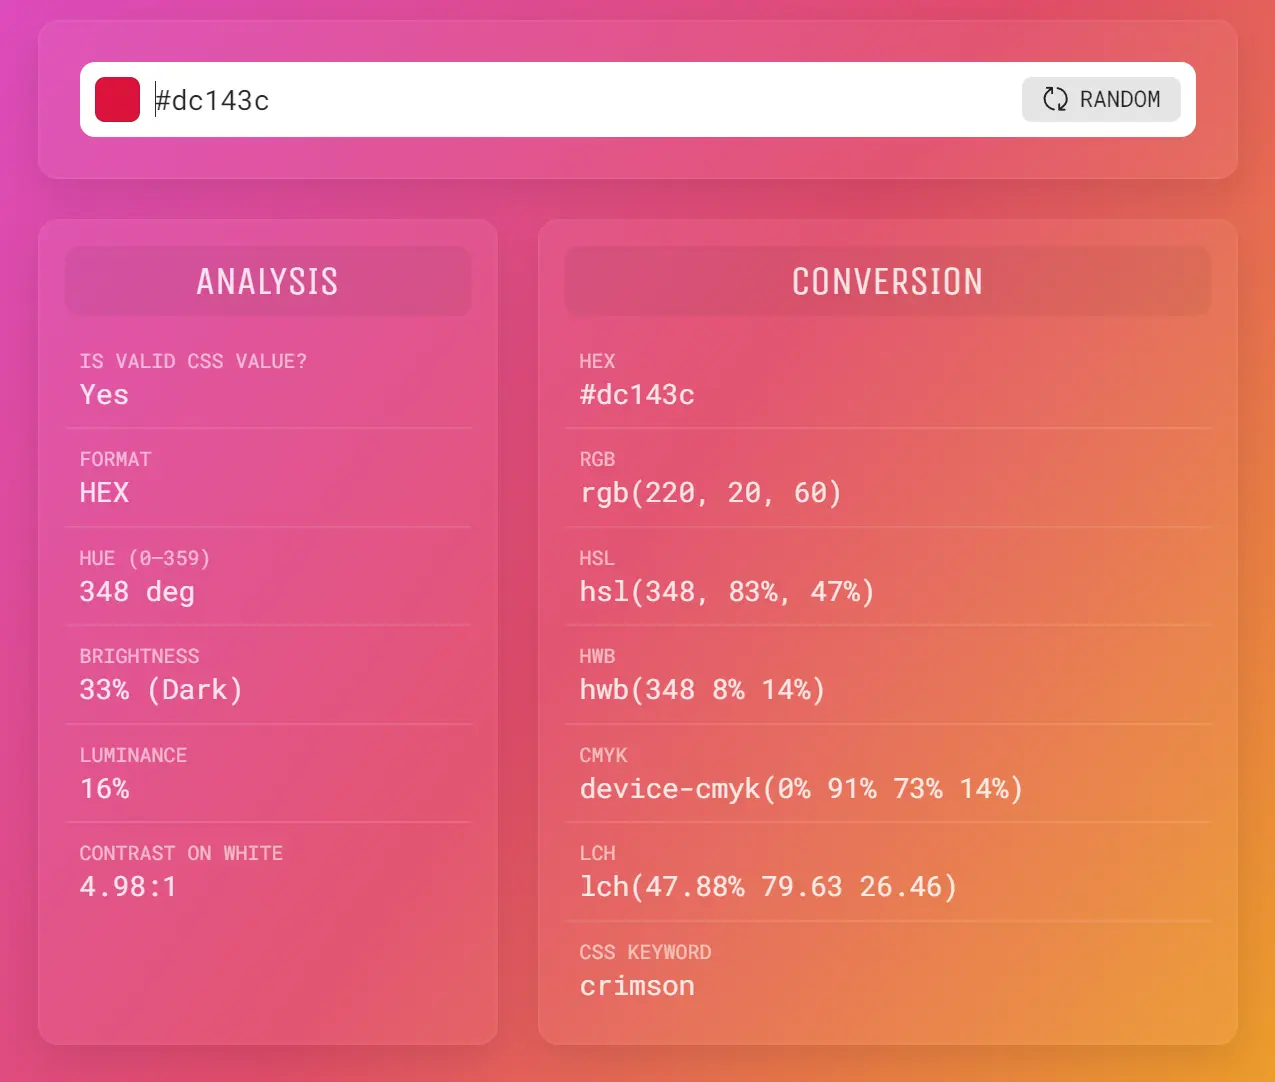Select the HEX conversion value #dc143c
Image resolution: width=1275 pixels, height=1082 pixels.
tap(637, 395)
